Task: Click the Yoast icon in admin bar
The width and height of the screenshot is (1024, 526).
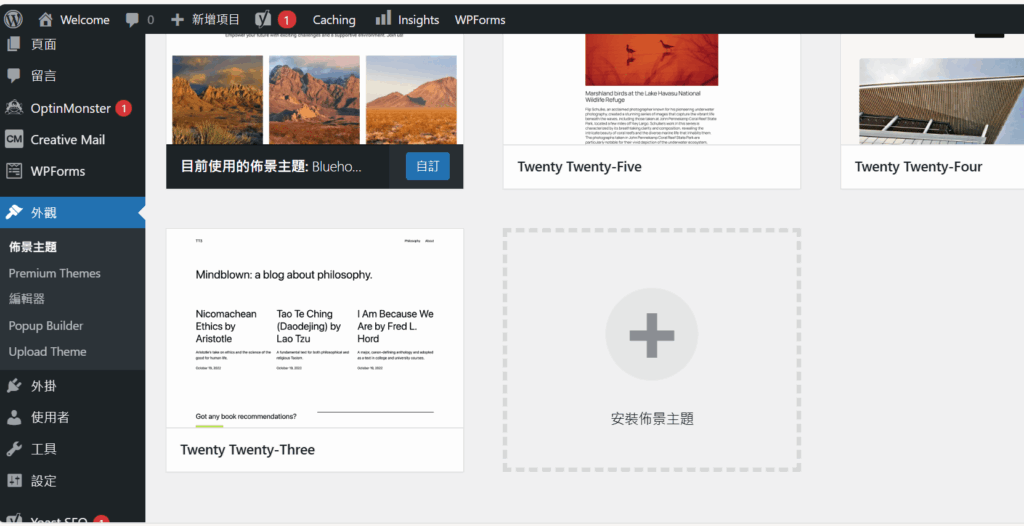Action: pos(263,20)
